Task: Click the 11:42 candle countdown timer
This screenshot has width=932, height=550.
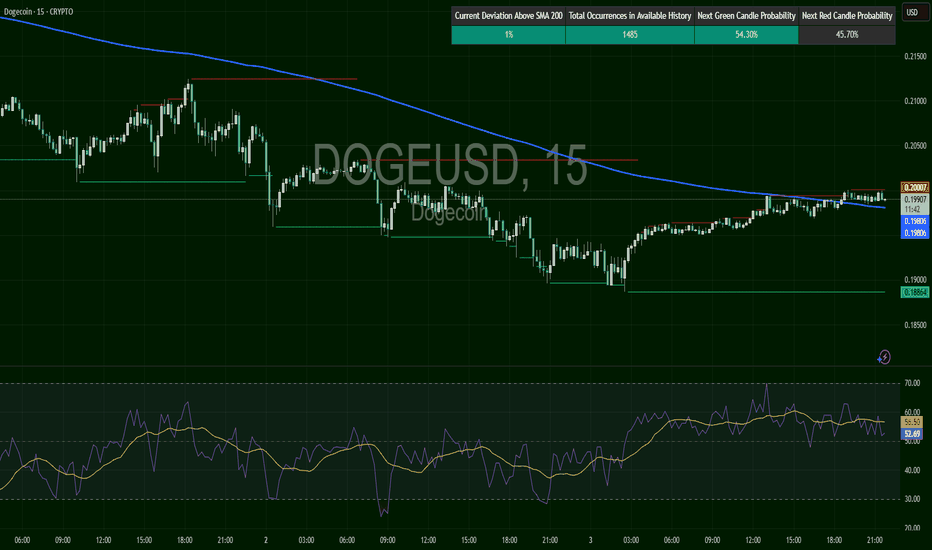Action: tap(912, 209)
